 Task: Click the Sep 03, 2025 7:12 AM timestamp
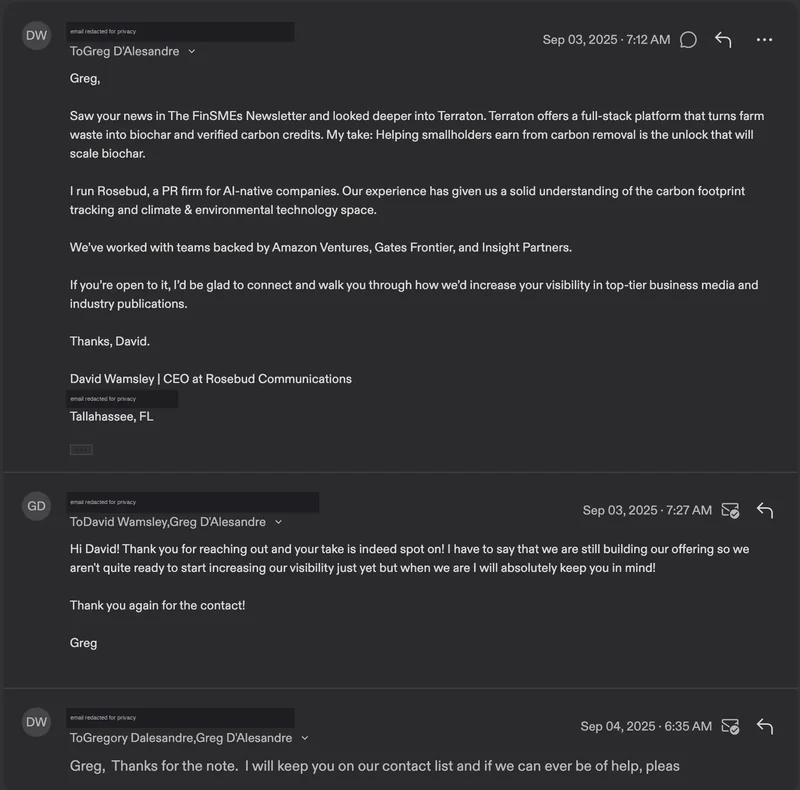tap(606, 40)
